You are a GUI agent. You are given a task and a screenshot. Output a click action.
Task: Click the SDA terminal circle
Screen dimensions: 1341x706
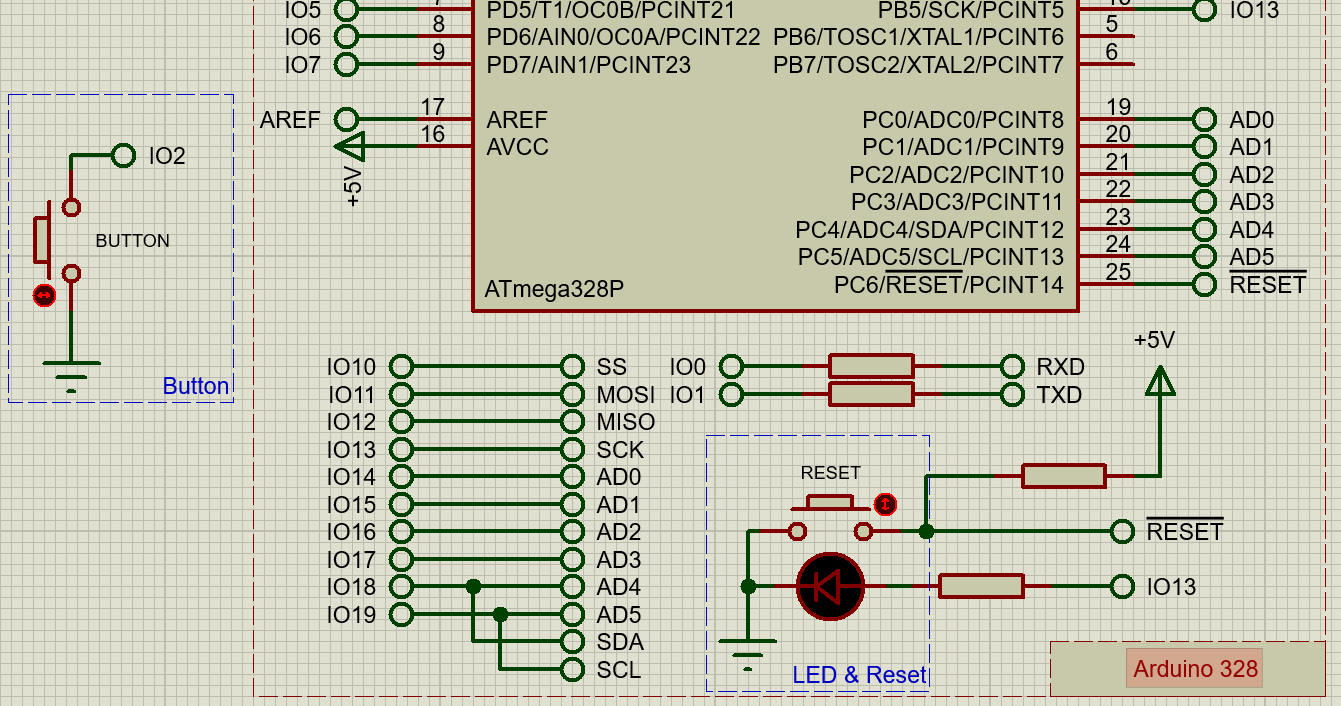point(573,642)
